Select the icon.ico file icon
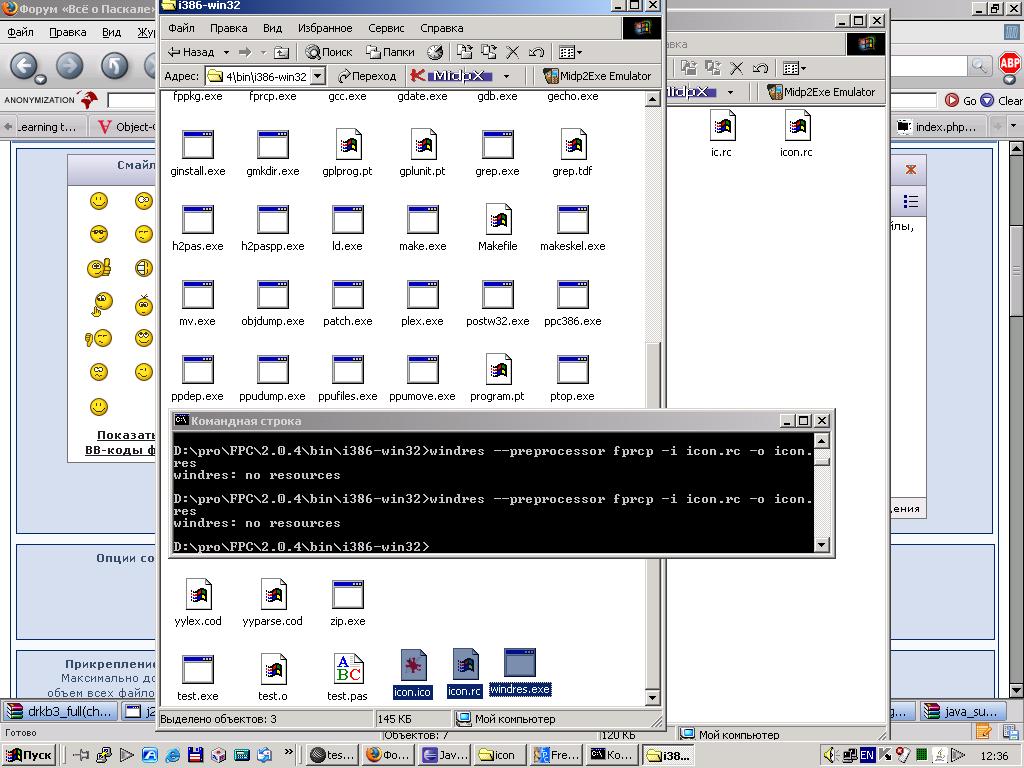The width and height of the screenshot is (1024, 768). point(412,666)
